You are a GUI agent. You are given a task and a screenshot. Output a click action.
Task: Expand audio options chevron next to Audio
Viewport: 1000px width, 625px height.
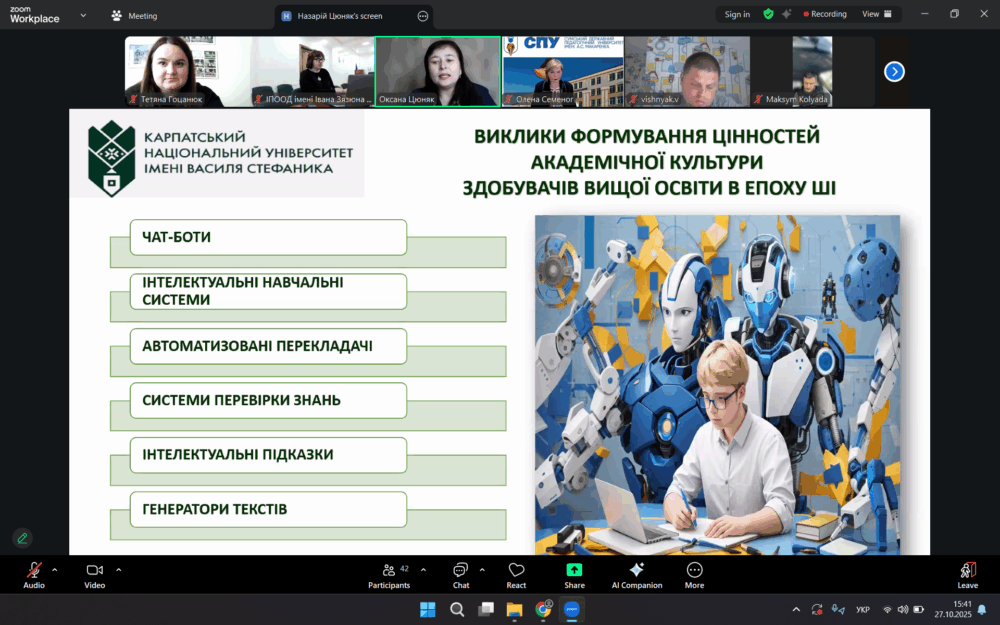[x=55, y=570]
